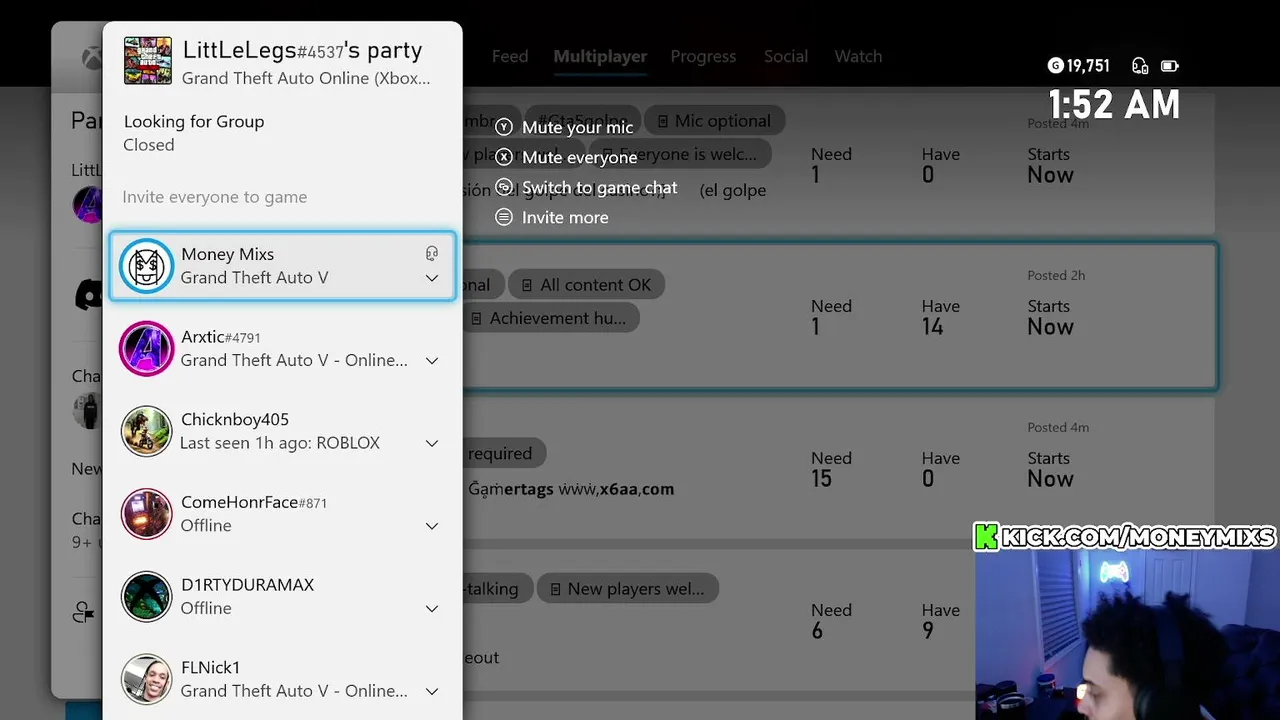This screenshot has width=1280, height=720.
Task: Click the 1:52 AM clock
Action: click(1114, 105)
